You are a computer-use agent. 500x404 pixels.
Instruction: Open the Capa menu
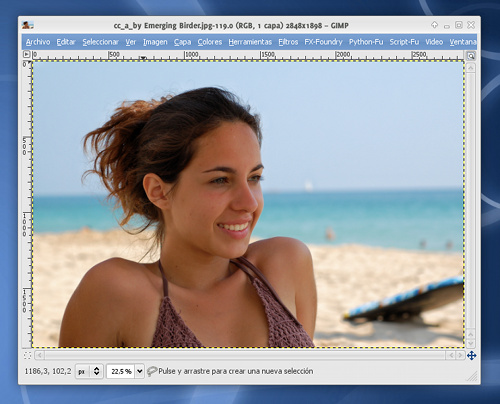point(182,42)
